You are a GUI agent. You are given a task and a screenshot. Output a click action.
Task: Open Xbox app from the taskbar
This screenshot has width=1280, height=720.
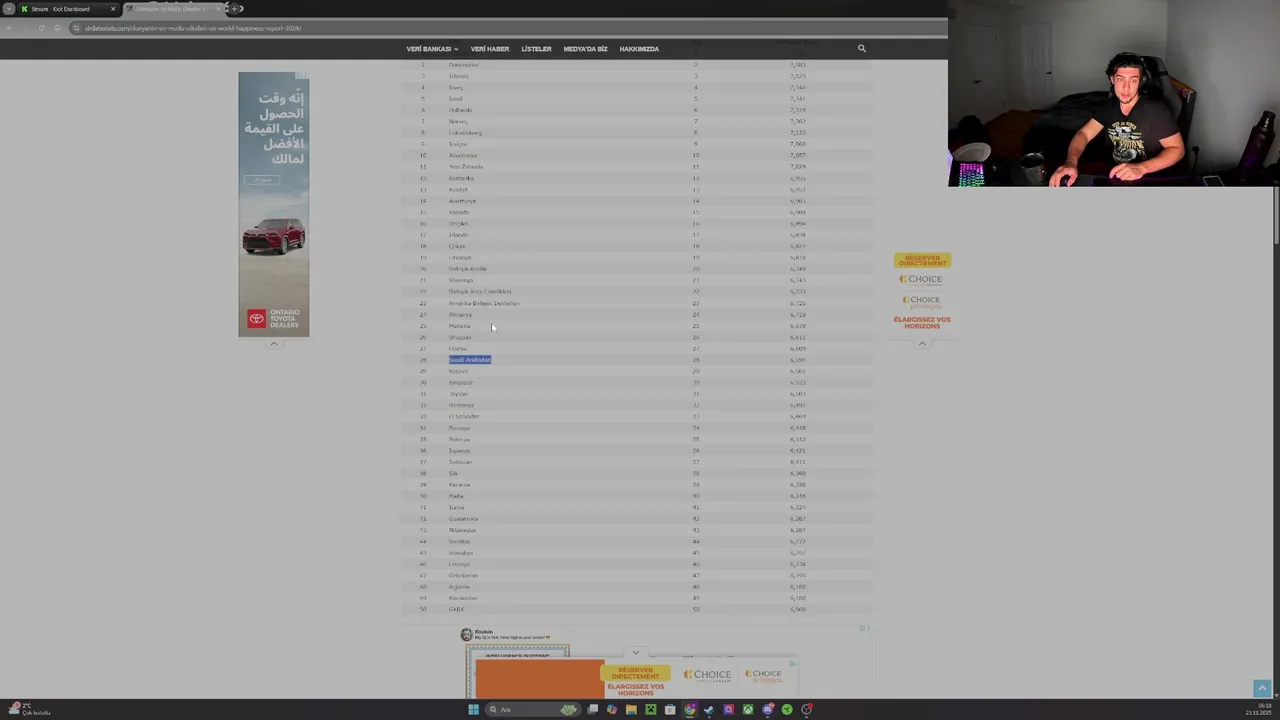(x=748, y=709)
